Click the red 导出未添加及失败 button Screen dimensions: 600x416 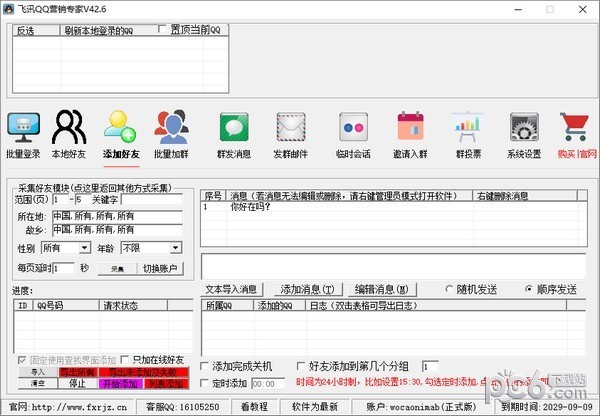(144, 372)
